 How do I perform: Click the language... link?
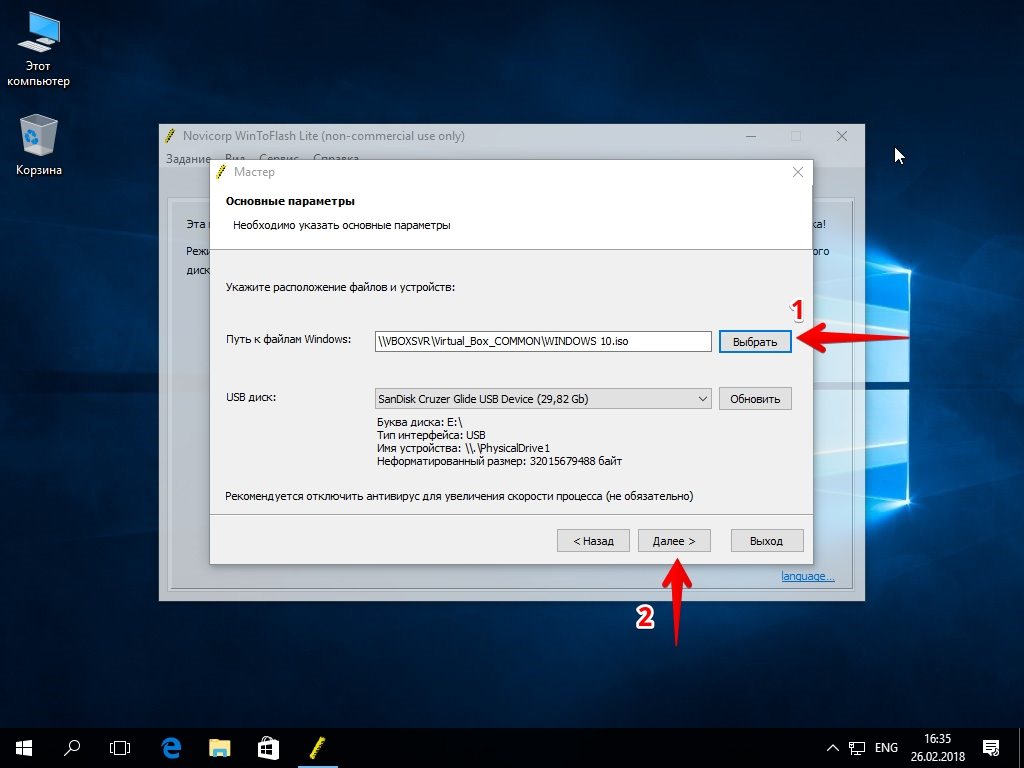[808, 576]
